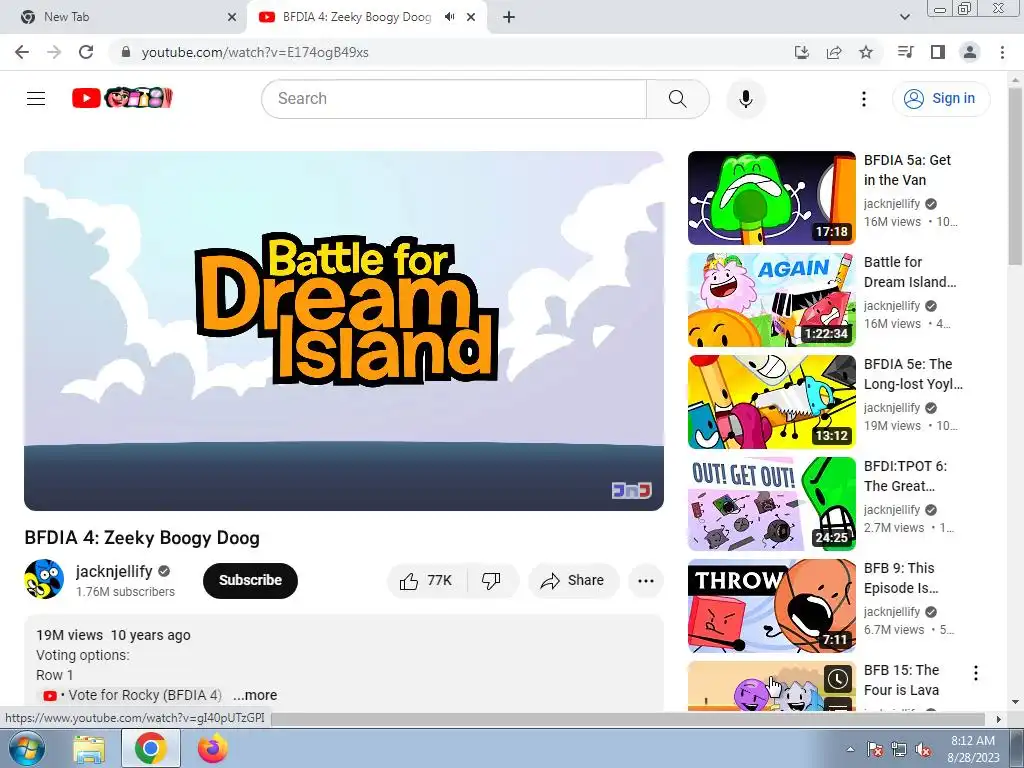Viewport: 1024px width, 768px height.
Task: Open Windows Start menu
Action: 25,748
